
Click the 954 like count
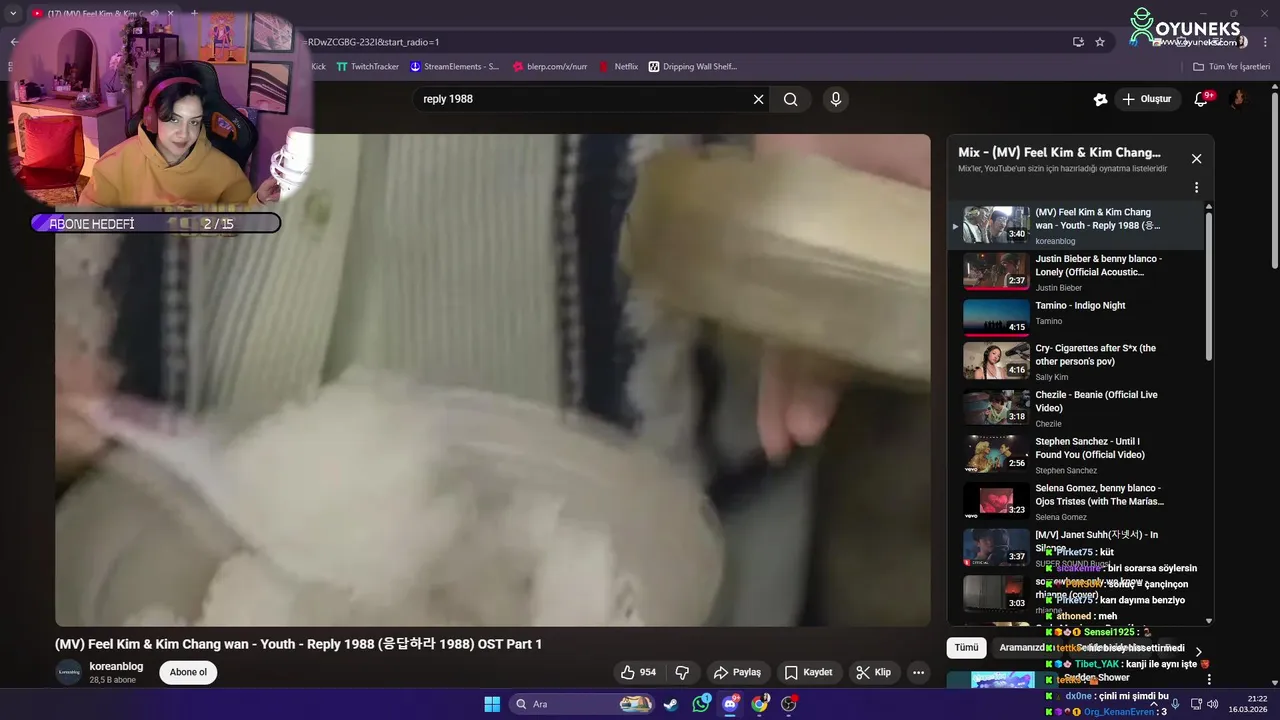coord(648,672)
